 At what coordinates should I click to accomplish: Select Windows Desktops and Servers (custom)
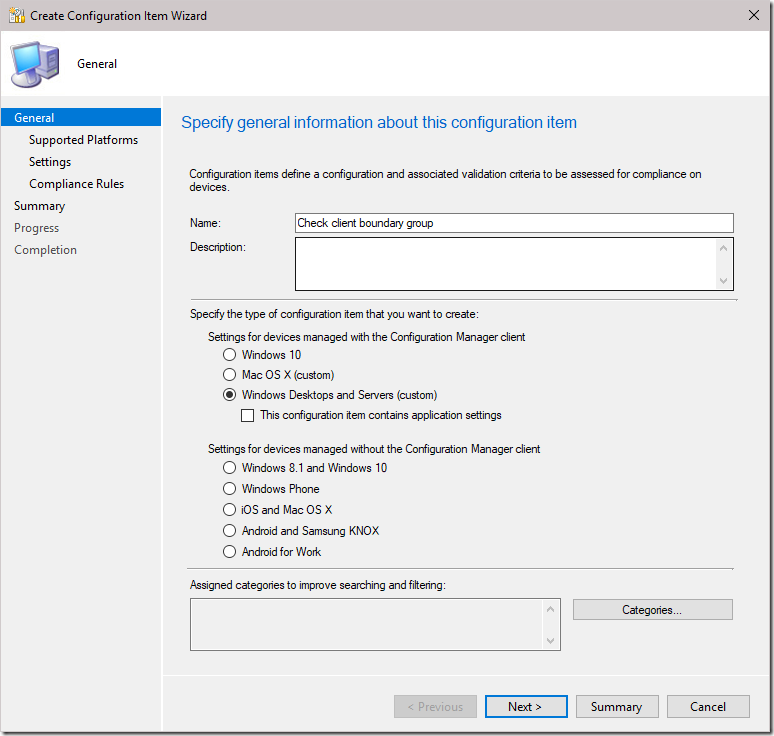[x=230, y=395]
